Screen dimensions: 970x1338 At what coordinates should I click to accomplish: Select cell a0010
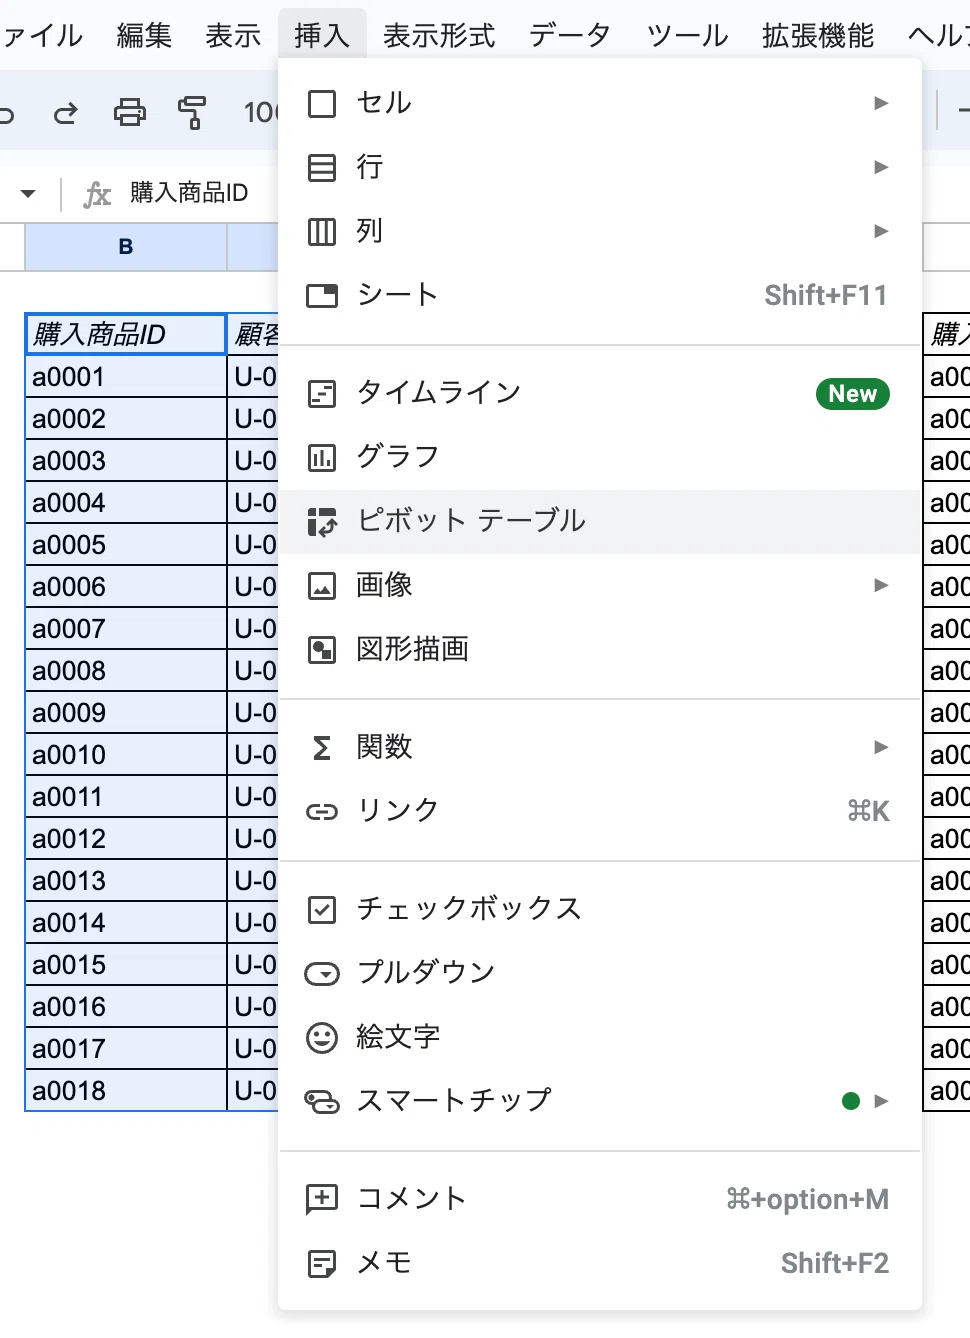click(126, 755)
